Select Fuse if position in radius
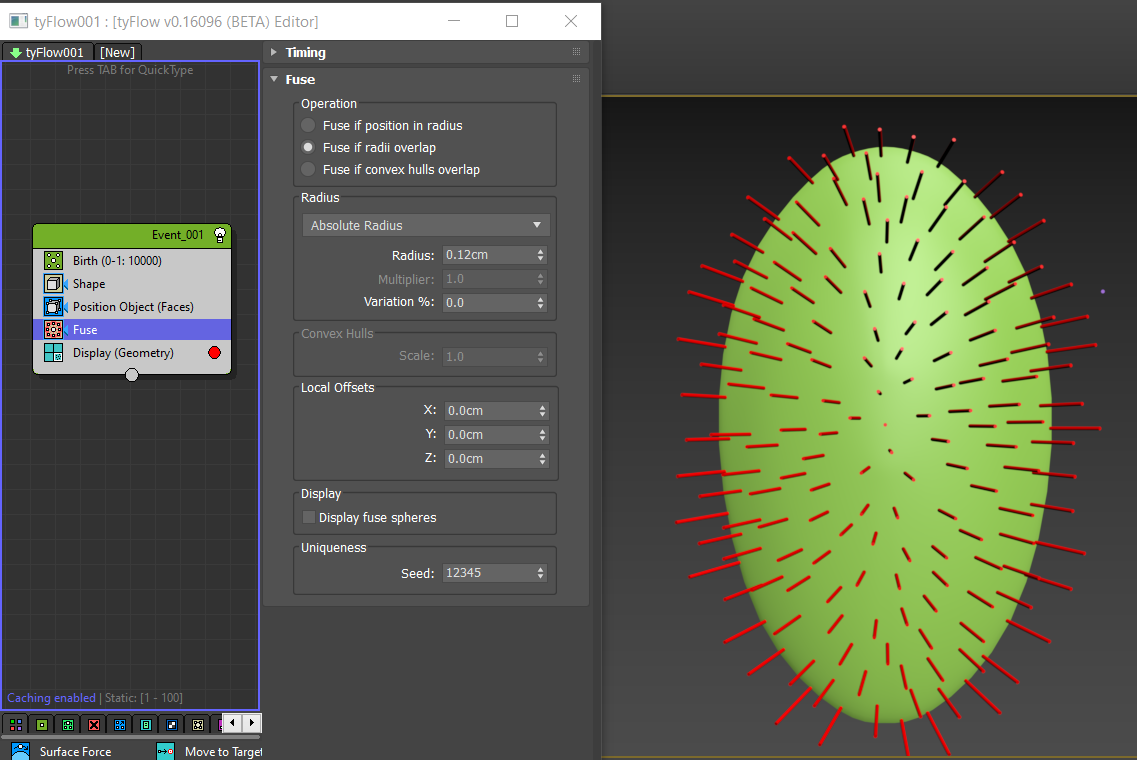The width and height of the screenshot is (1137, 760). click(x=309, y=126)
